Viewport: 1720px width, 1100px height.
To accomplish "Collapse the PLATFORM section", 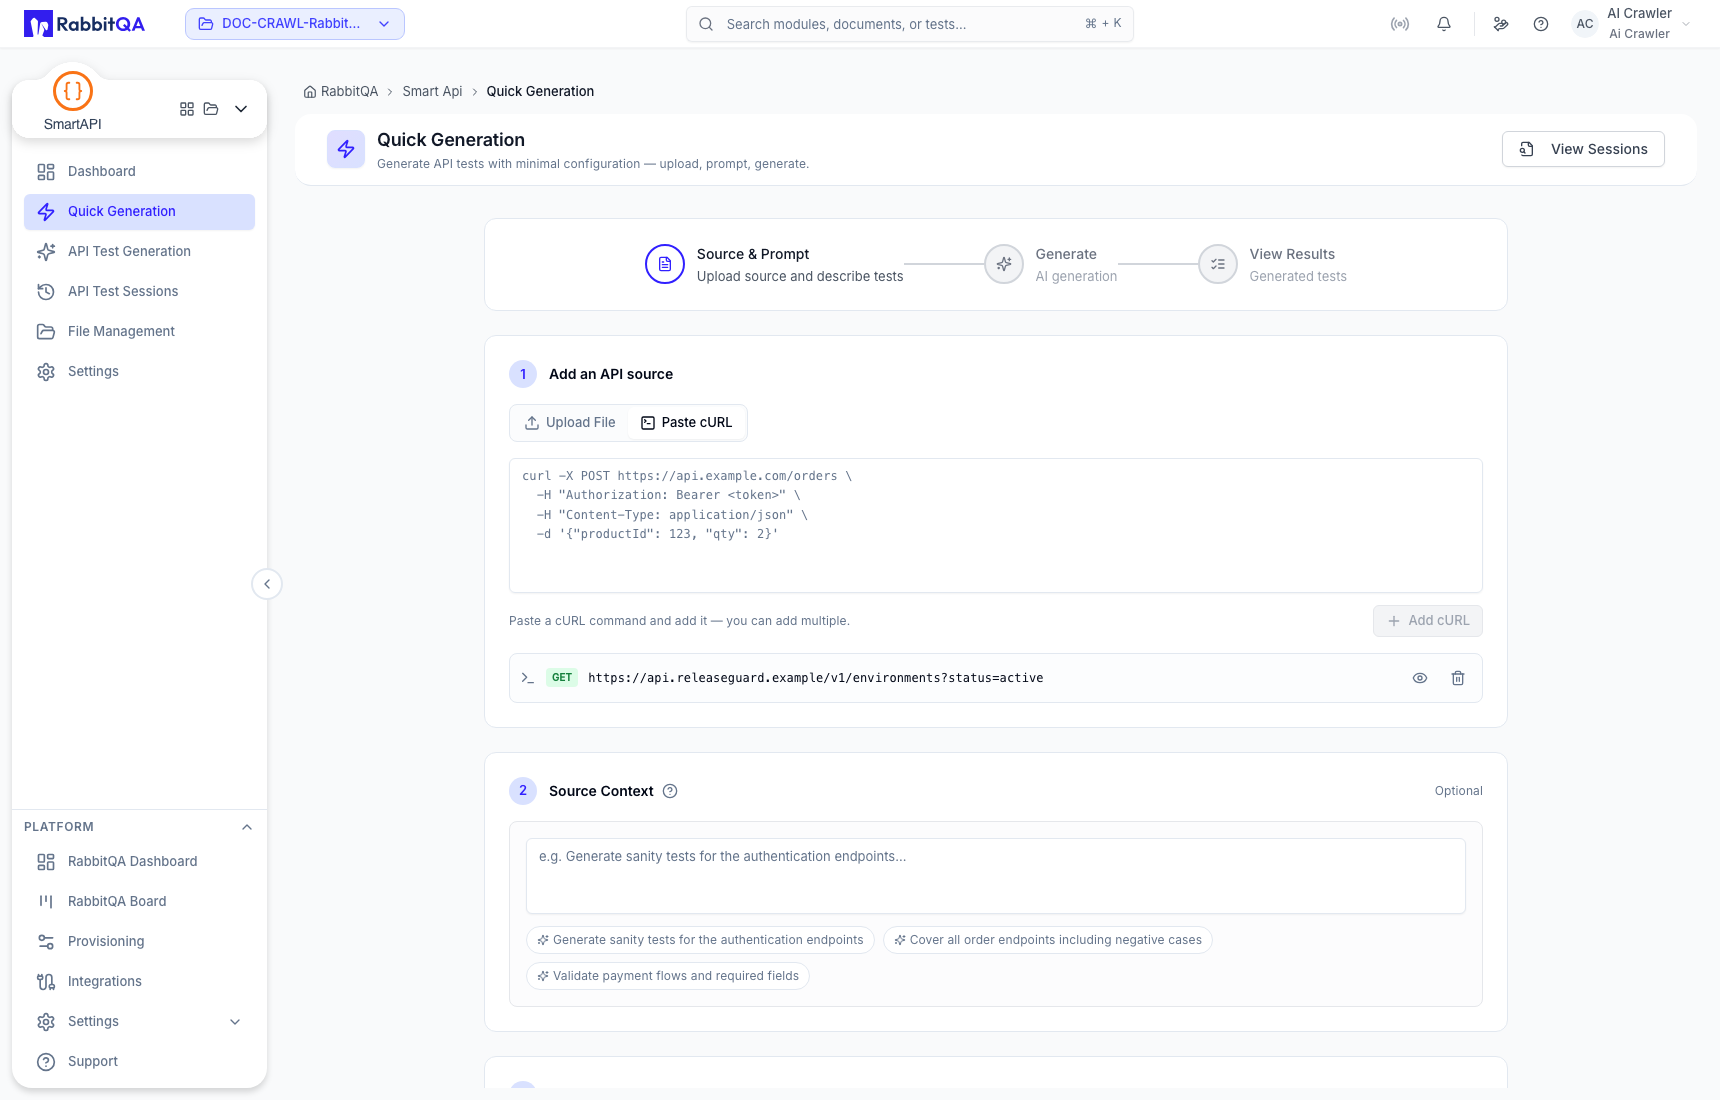I will (247, 827).
